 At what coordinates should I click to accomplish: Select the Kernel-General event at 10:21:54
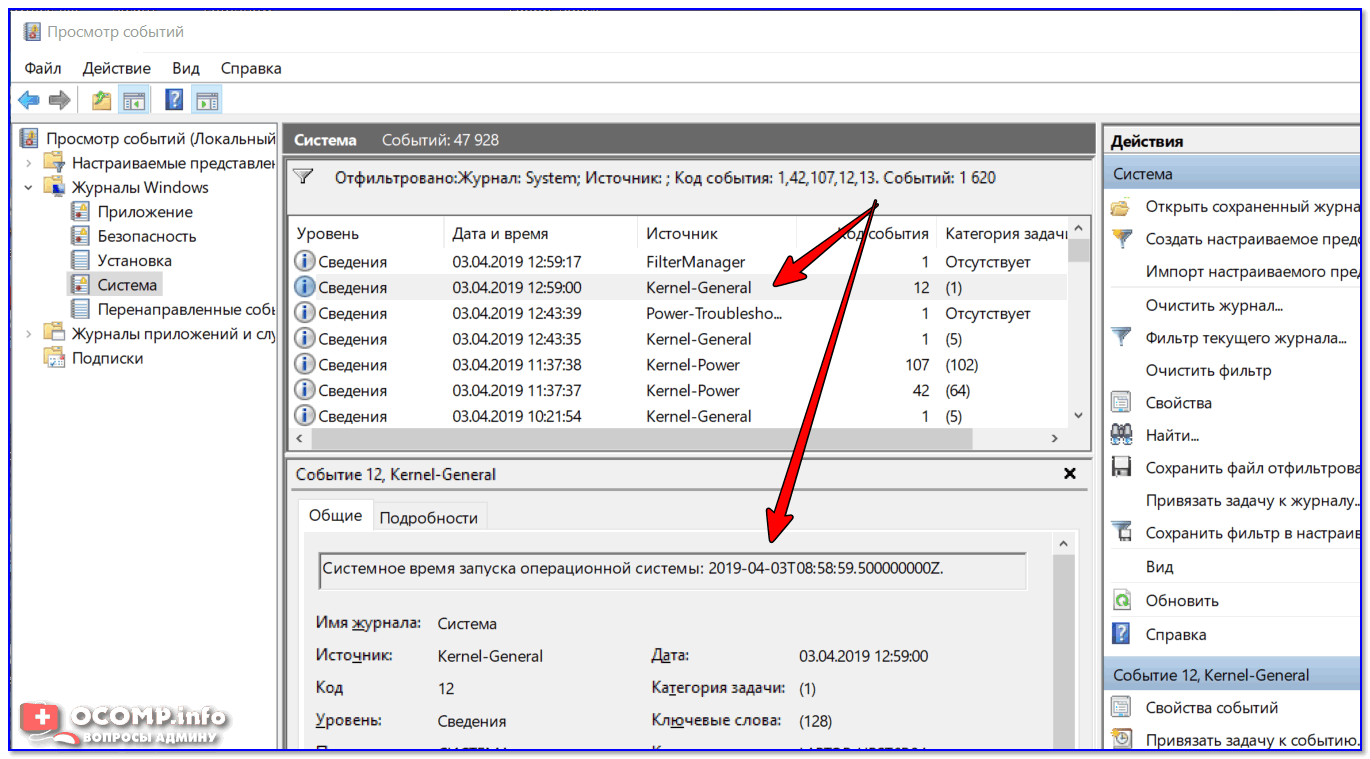tap(678, 416)
